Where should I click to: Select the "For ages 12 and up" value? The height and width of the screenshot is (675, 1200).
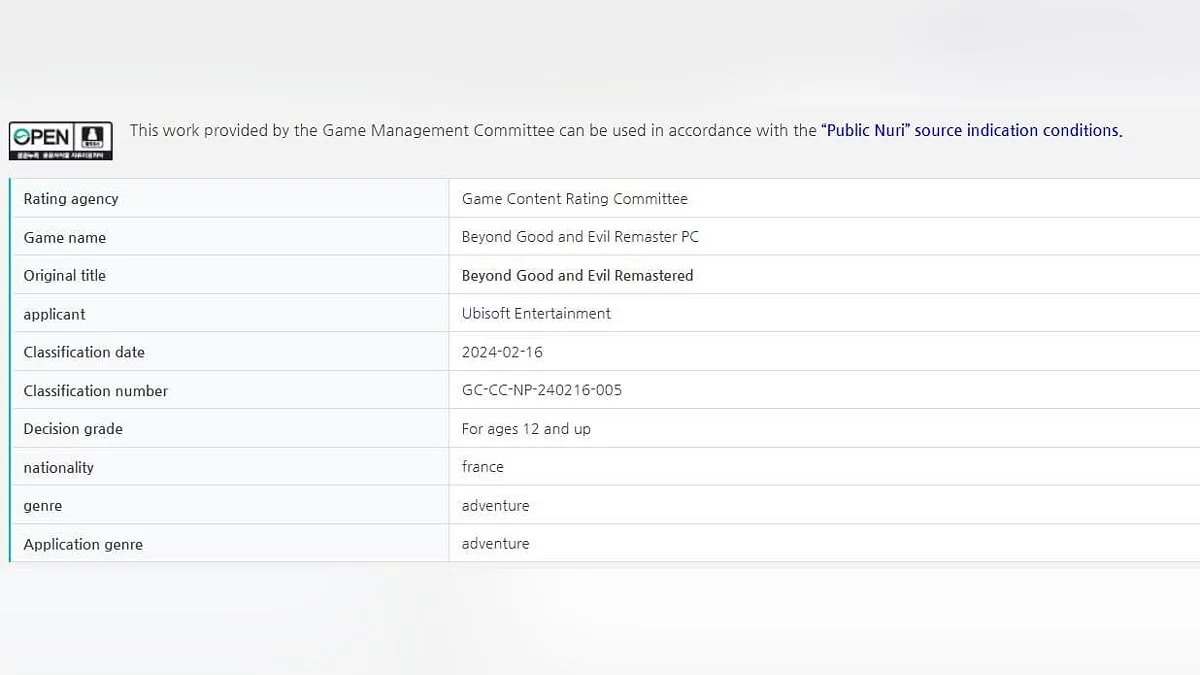pos(526,429)
